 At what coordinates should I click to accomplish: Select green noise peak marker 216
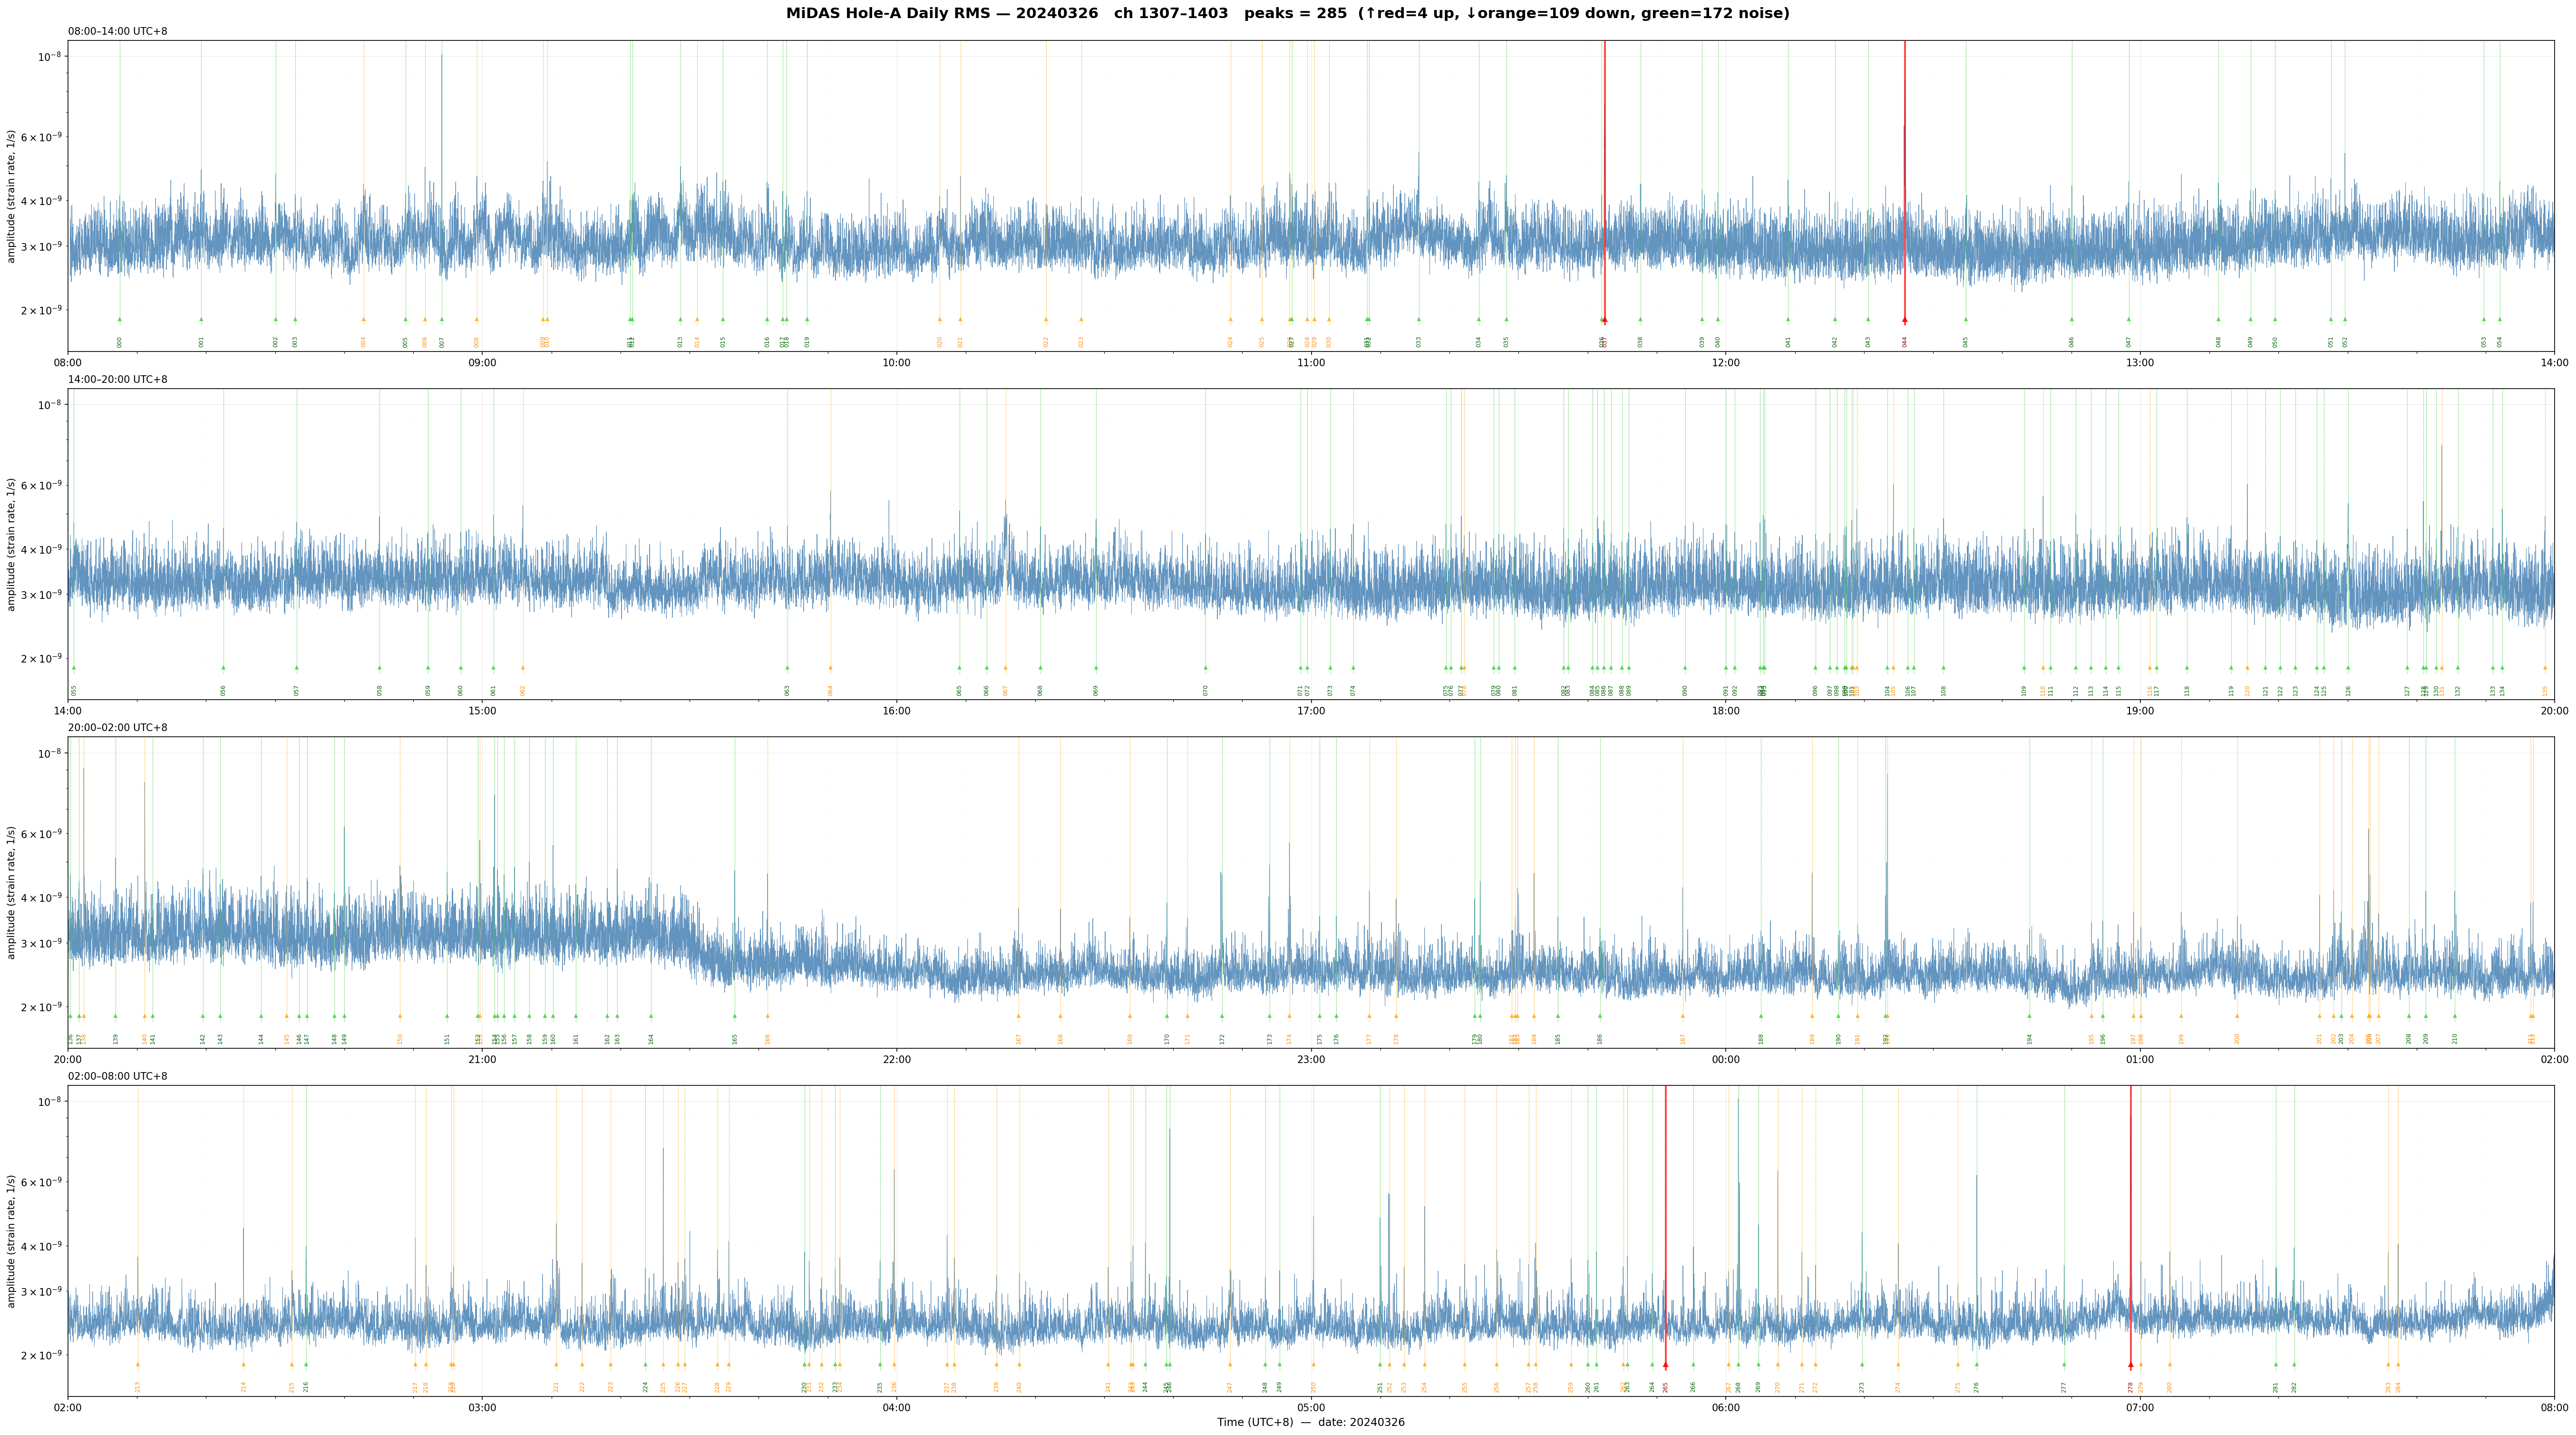click(305, 1365)
